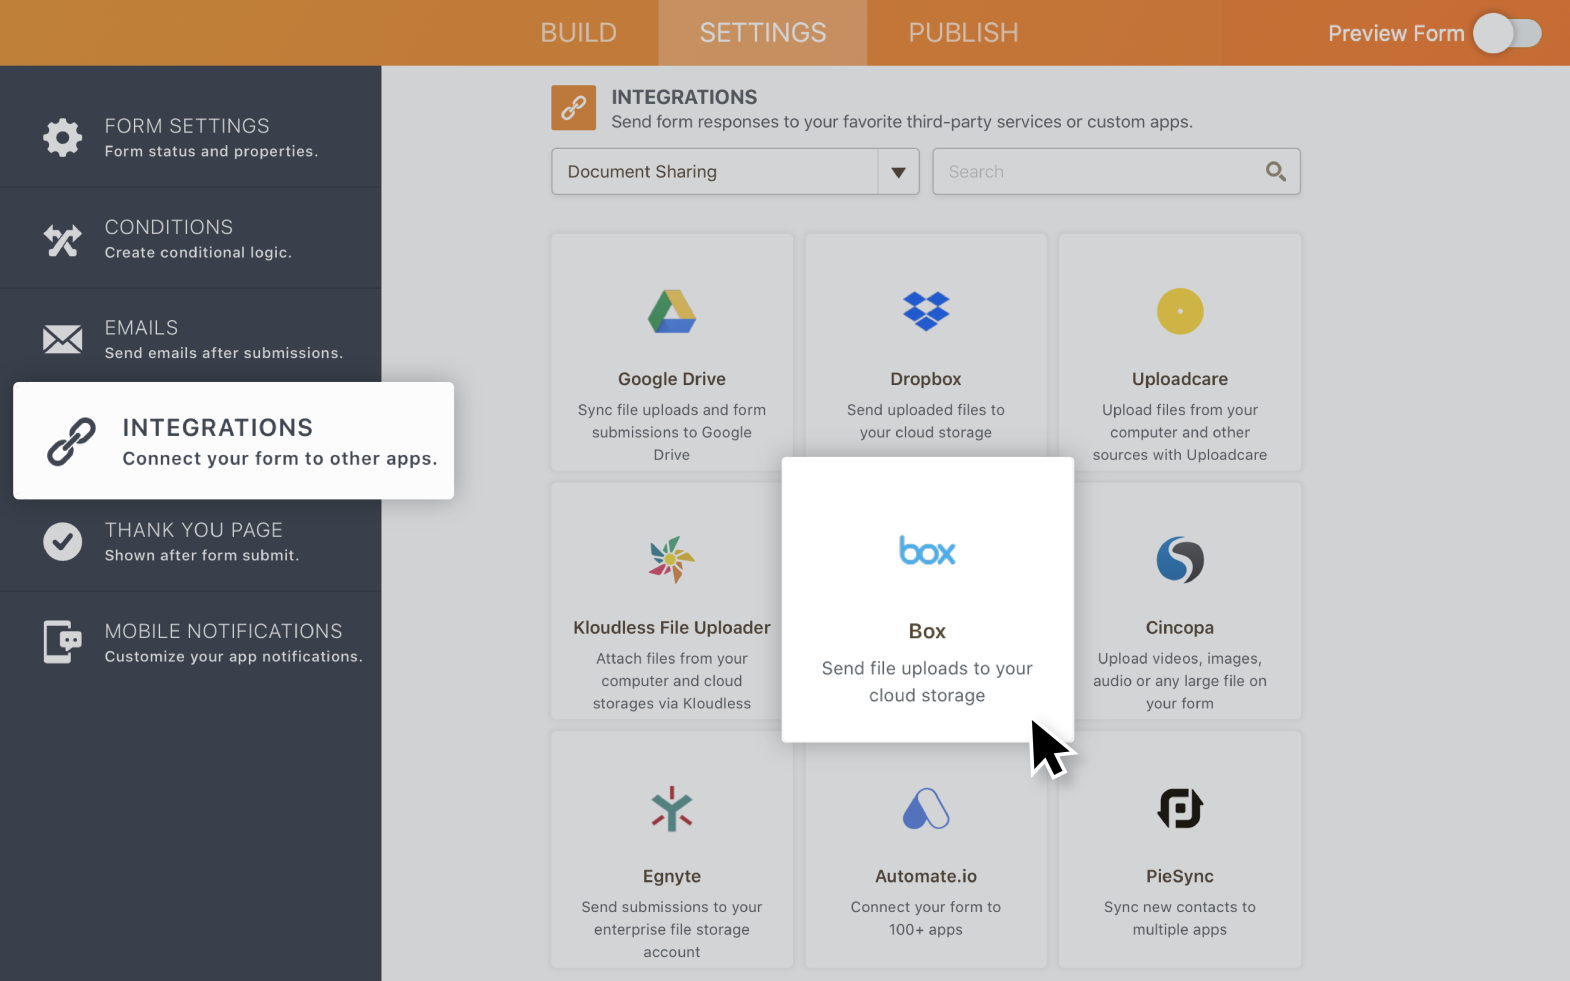Open the Document Sharing category selector
This screenshot has height=981, width=1570.
(715, 172)
